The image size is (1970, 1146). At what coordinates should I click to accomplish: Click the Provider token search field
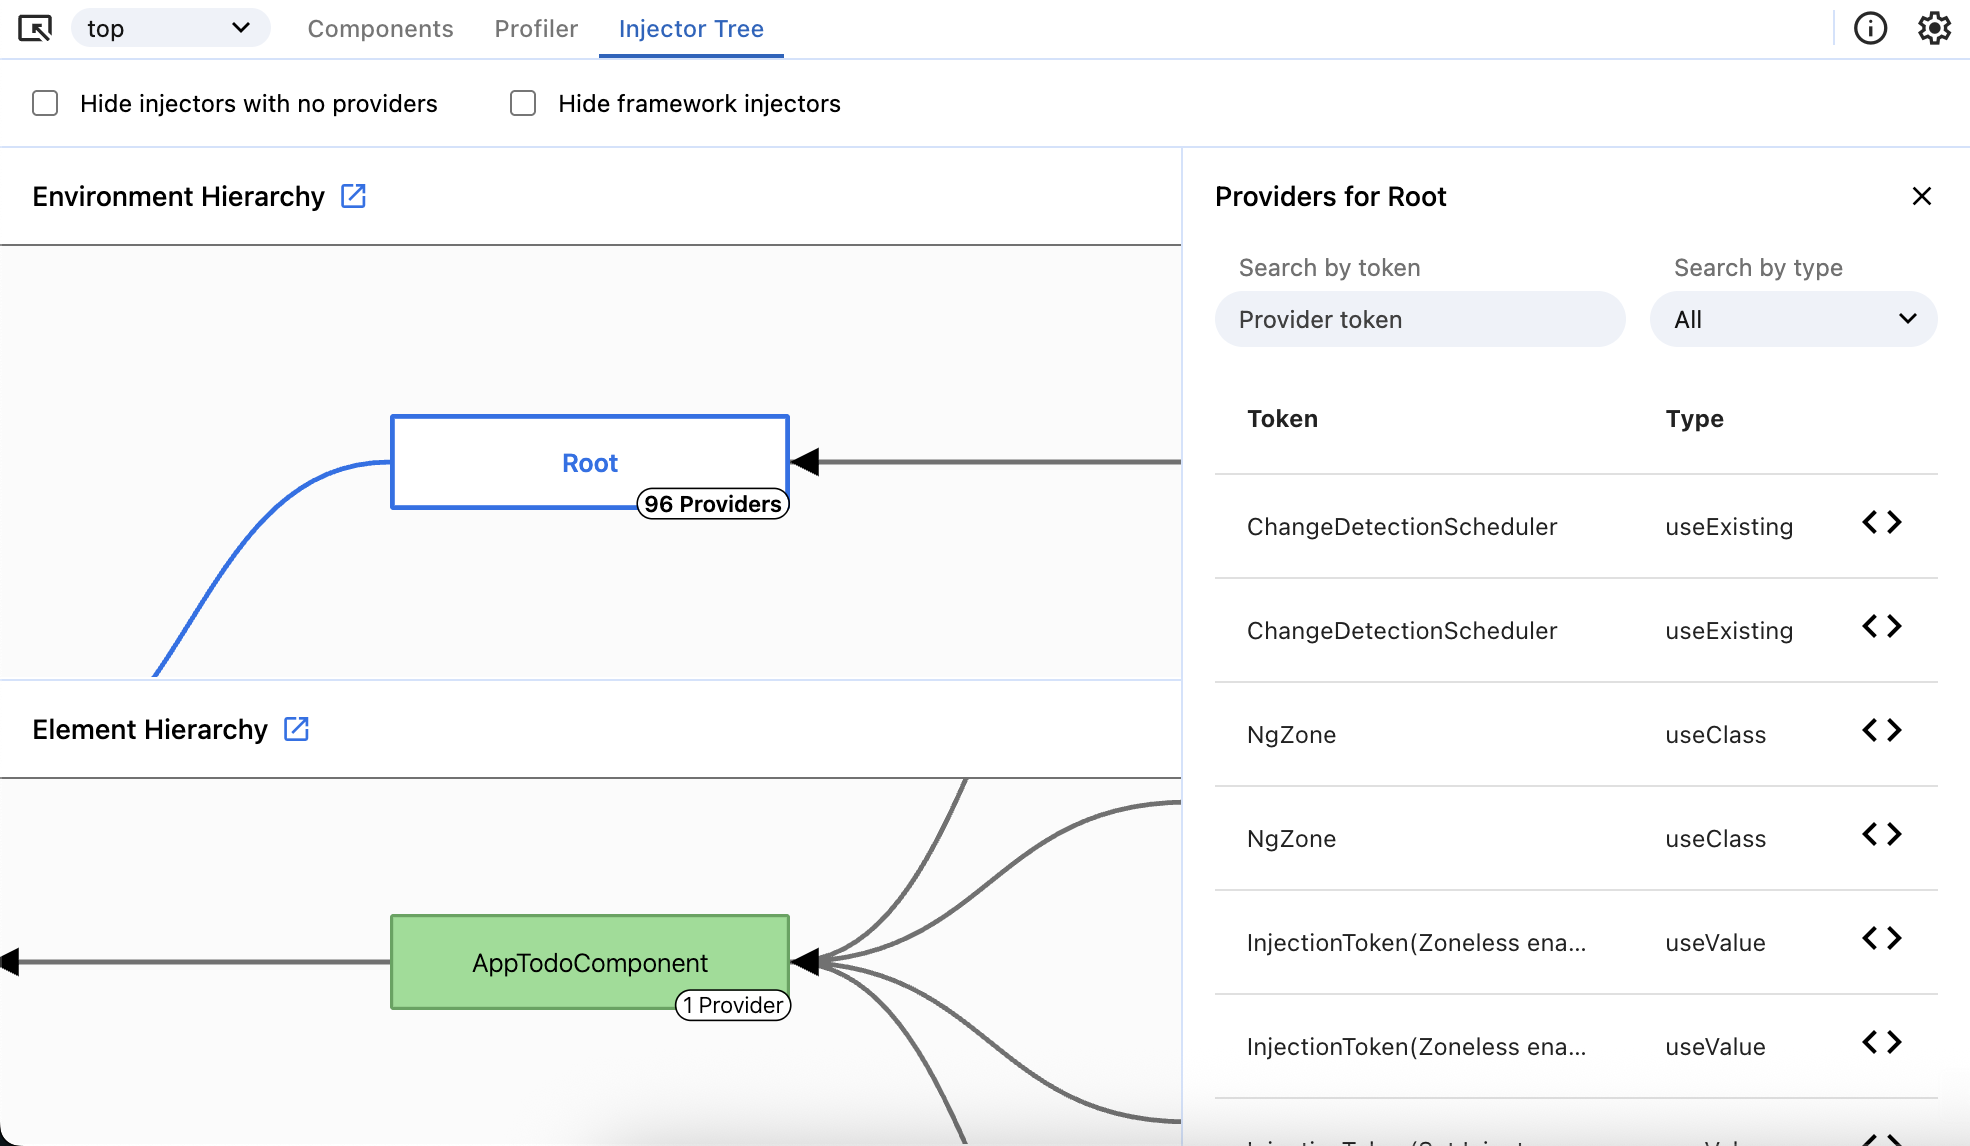point(1419,319)
